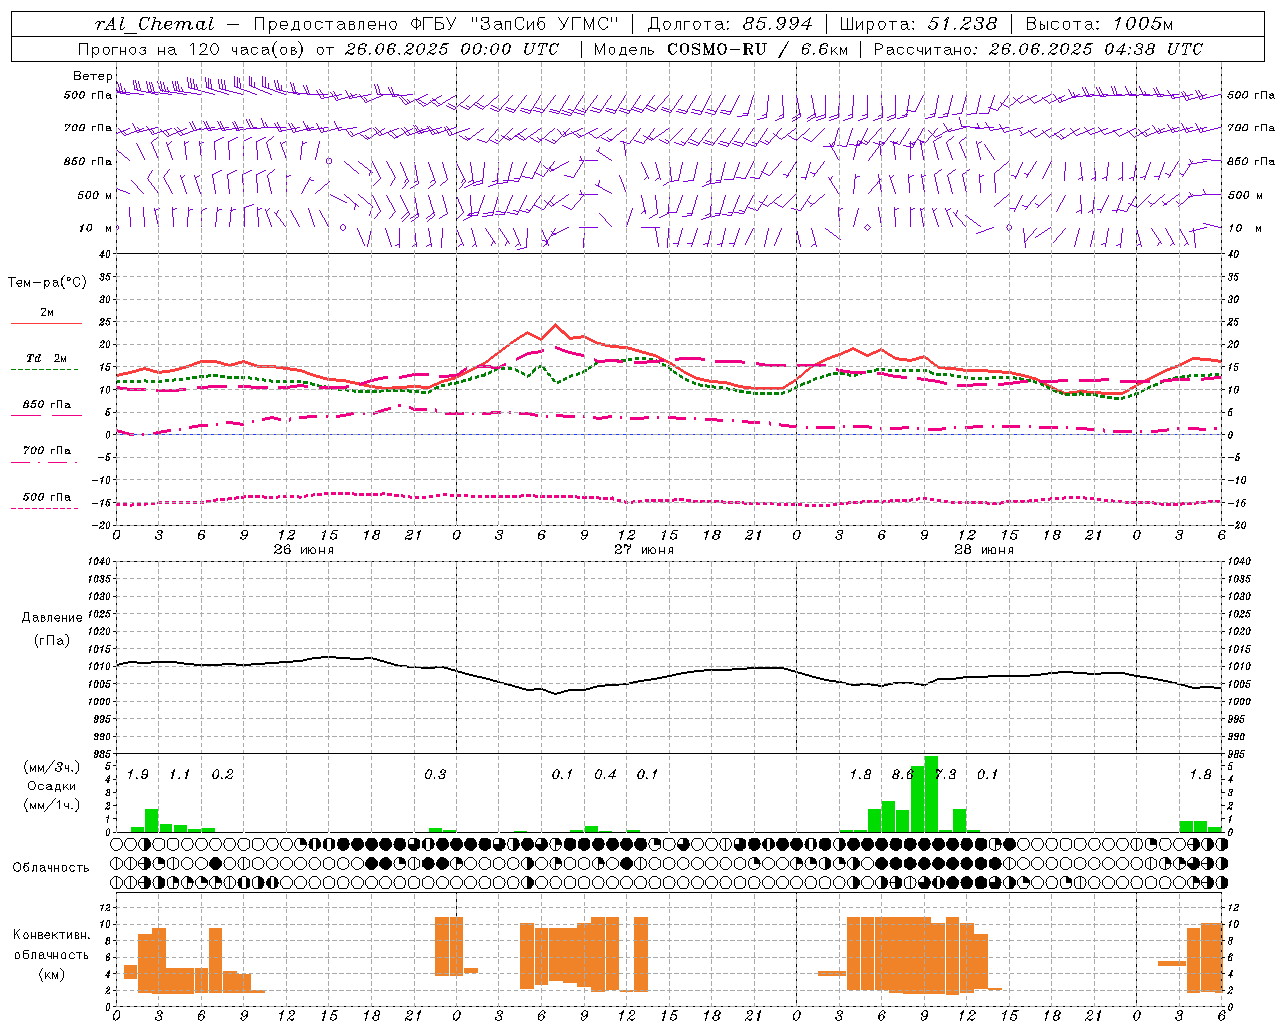Click the Облачность cloud cover label
Viewport: 1280px width, 1024px height.
[x=51, y=867]
